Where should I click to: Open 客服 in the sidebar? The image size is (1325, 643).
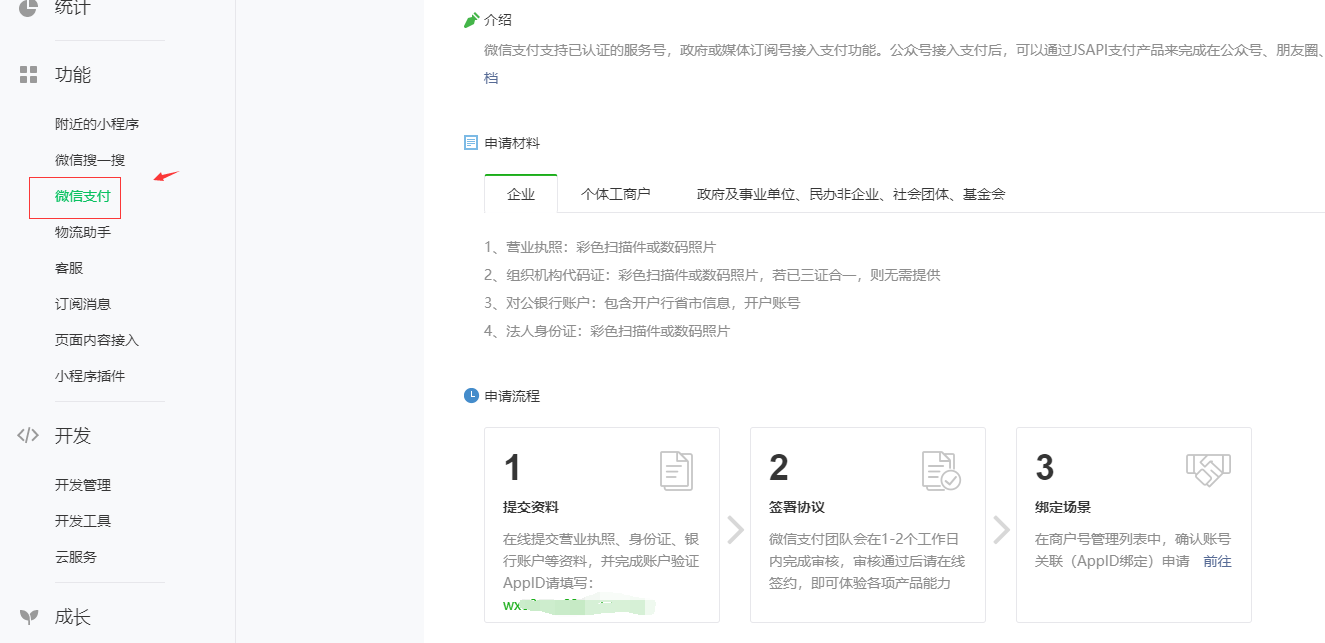pos(69,268)
